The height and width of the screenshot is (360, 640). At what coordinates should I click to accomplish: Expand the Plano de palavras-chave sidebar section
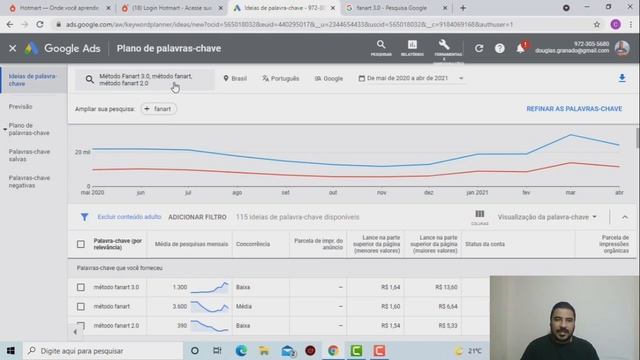[x=29, y=129]
